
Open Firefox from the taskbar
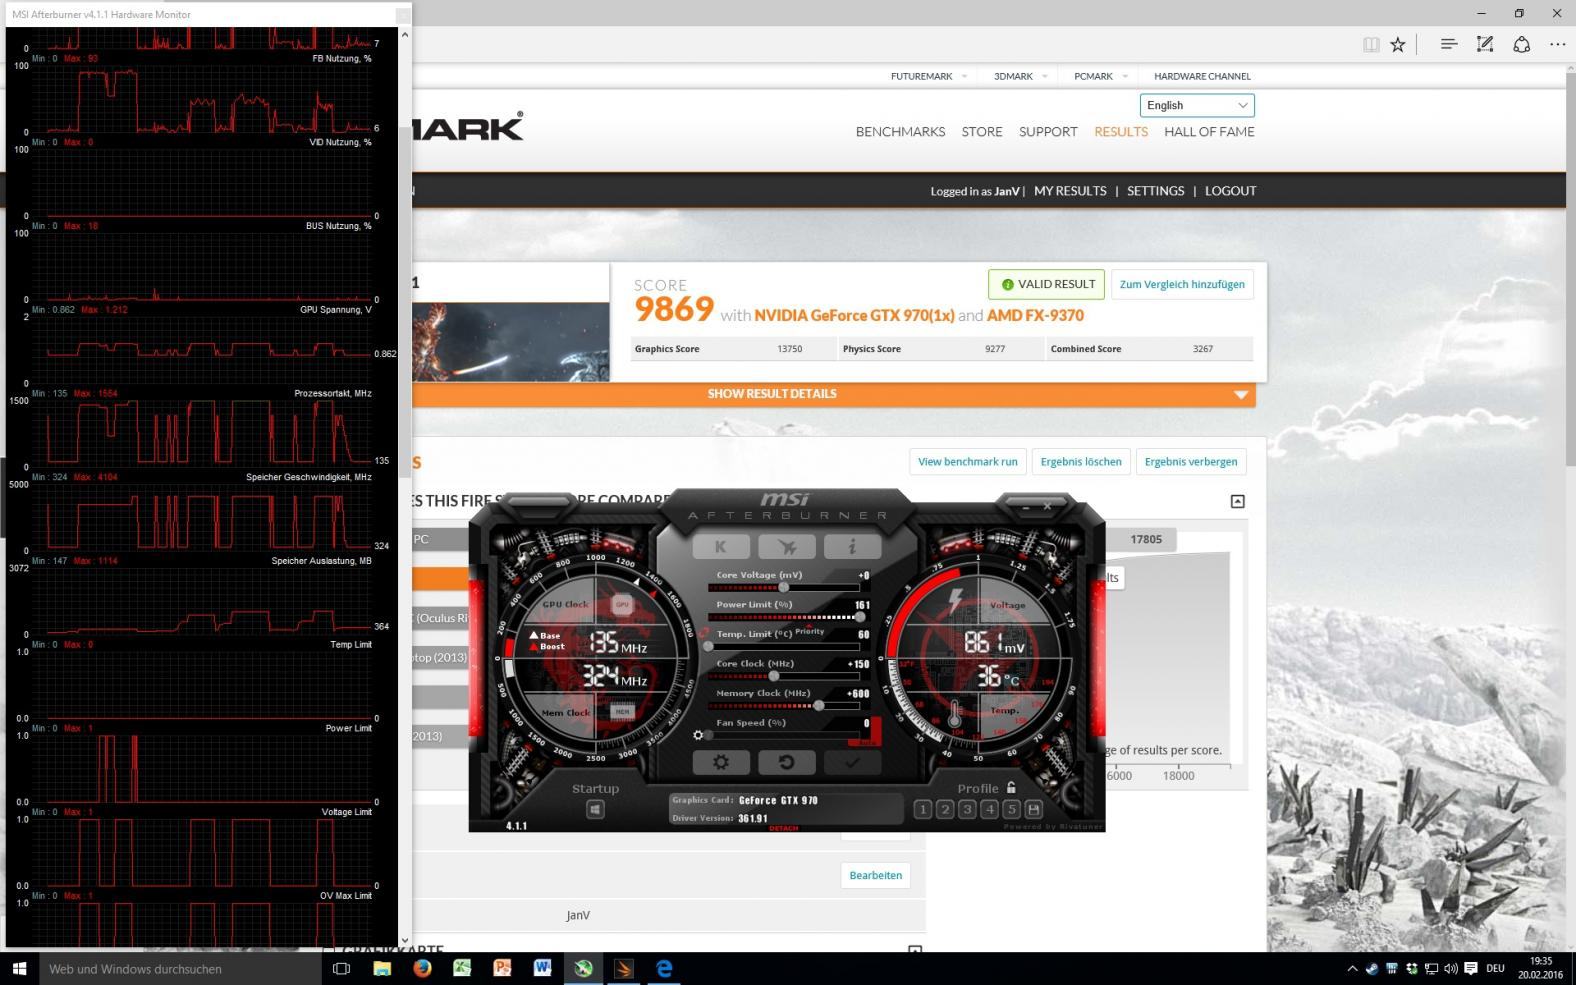click(x=422, y=968)
